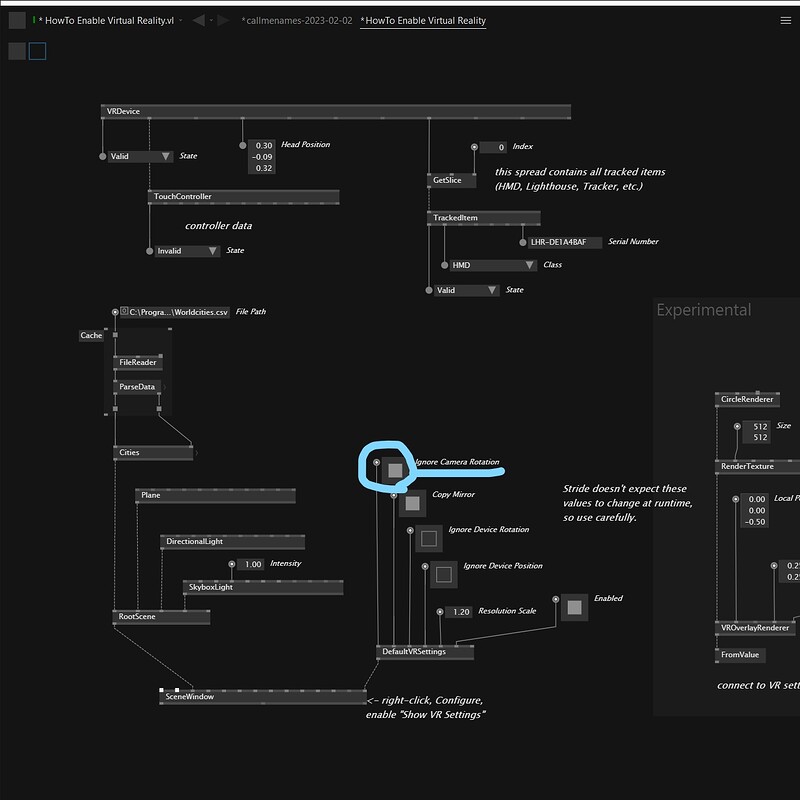Viewport: 800px width, 800px height.
Task: Click the 'controller data' comment
Action: 218,226
